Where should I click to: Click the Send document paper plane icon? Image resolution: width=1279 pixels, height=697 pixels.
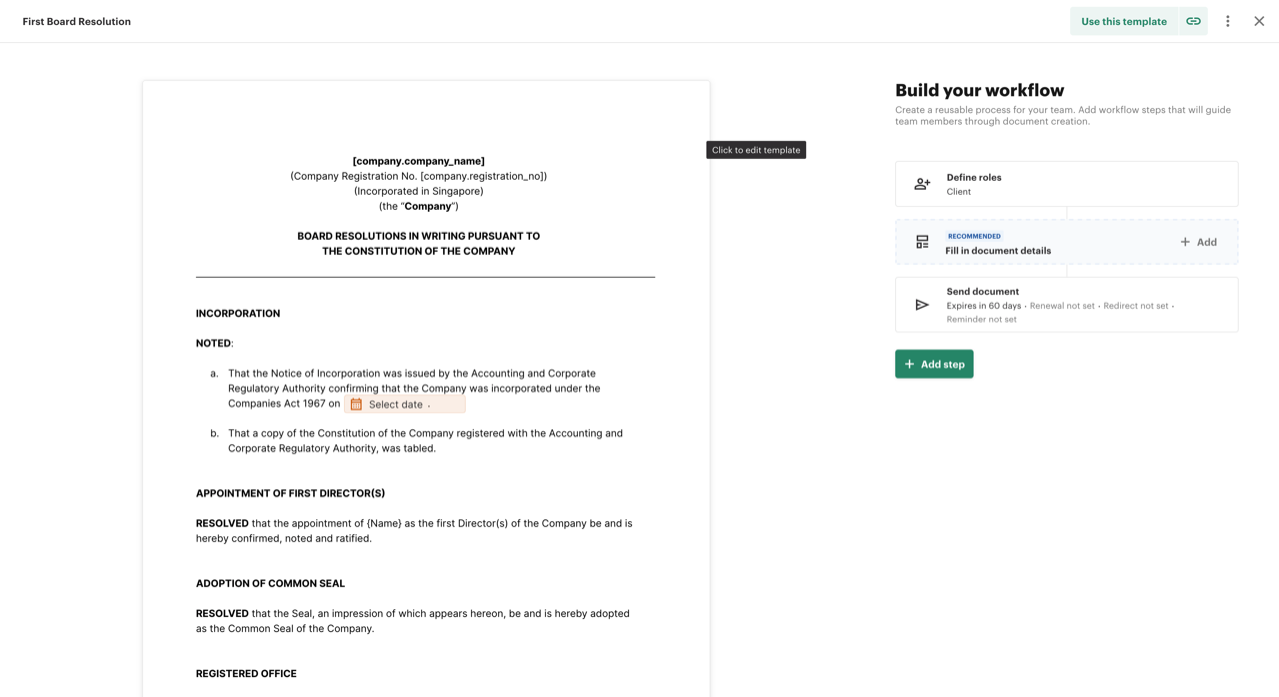(922, 305)
